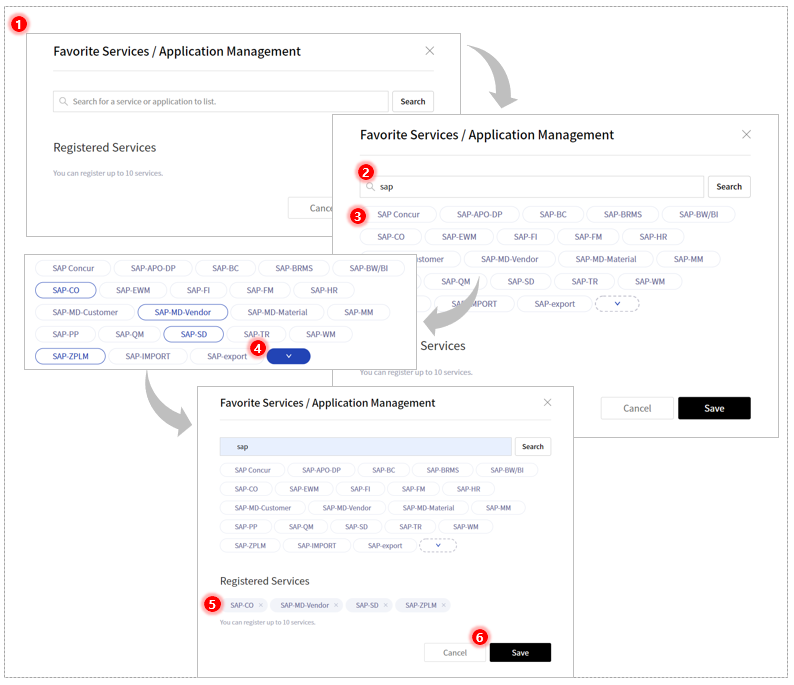Click Search button in top-left dialog
794x685 pixels.
point(413,101)
